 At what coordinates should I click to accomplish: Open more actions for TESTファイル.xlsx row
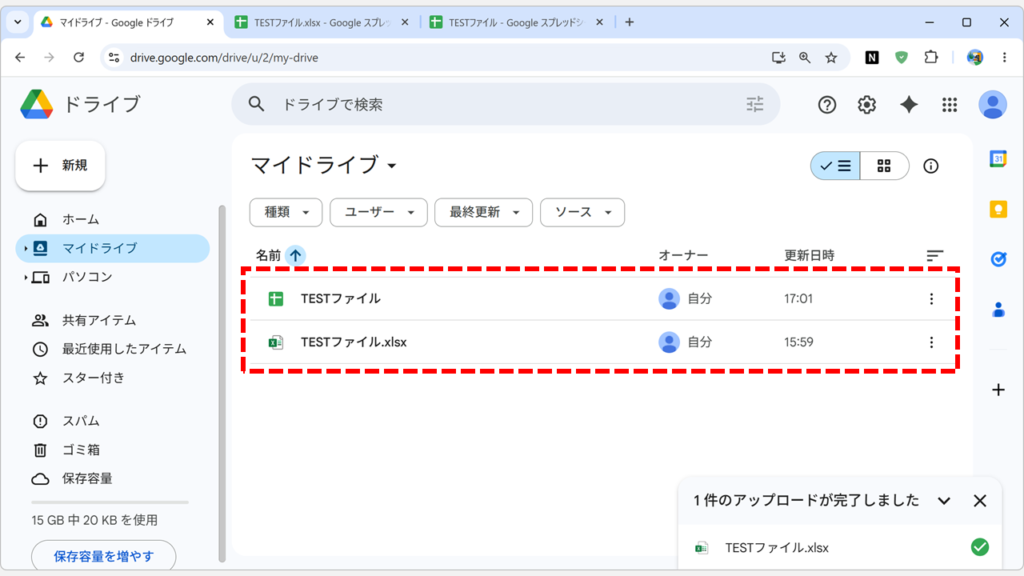(x=931, y=342)
